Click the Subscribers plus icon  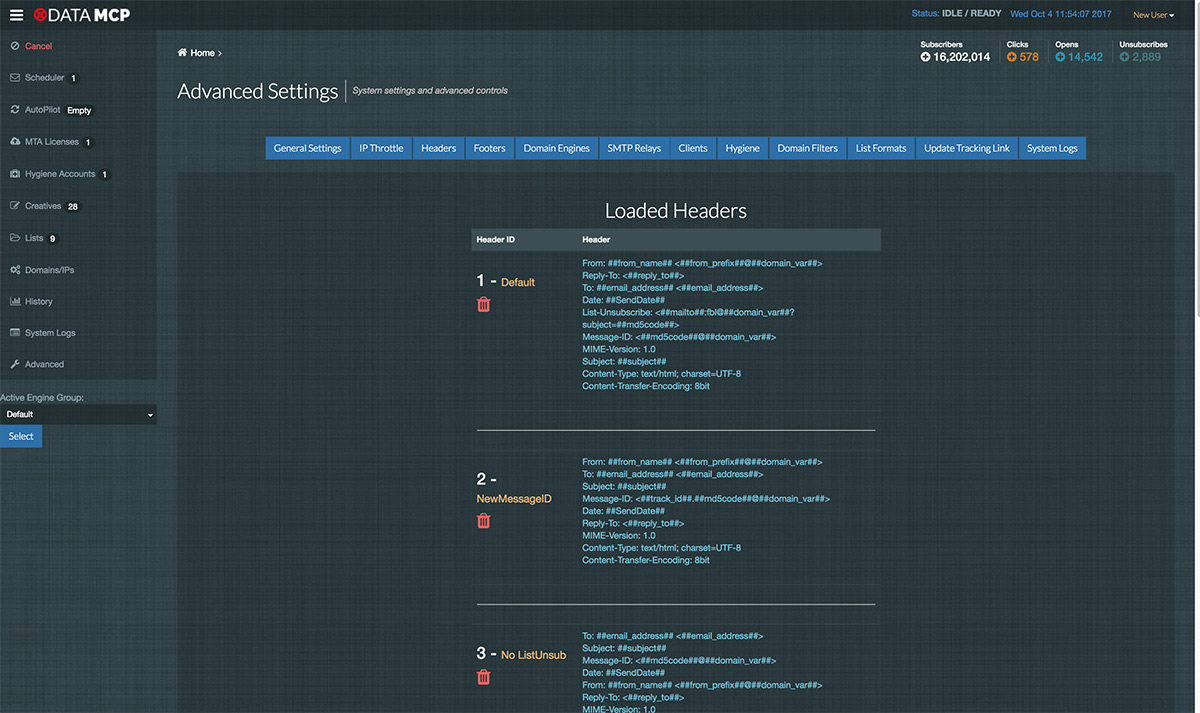(925, 57)
